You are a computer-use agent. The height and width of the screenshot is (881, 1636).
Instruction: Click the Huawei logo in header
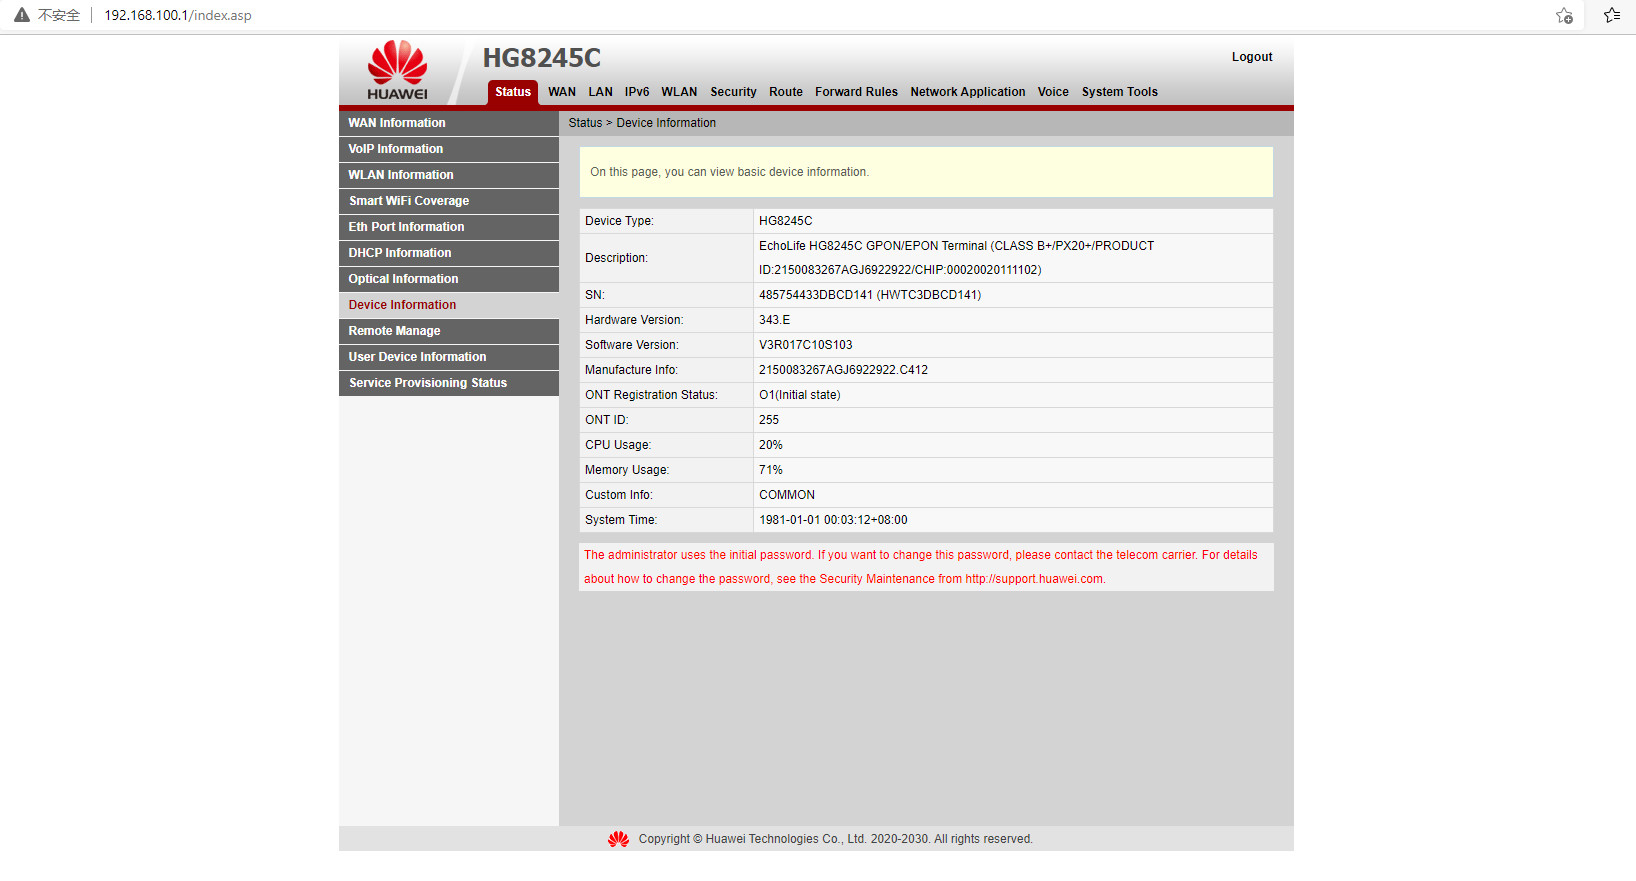pyautogui.click(x=397, y=70)
